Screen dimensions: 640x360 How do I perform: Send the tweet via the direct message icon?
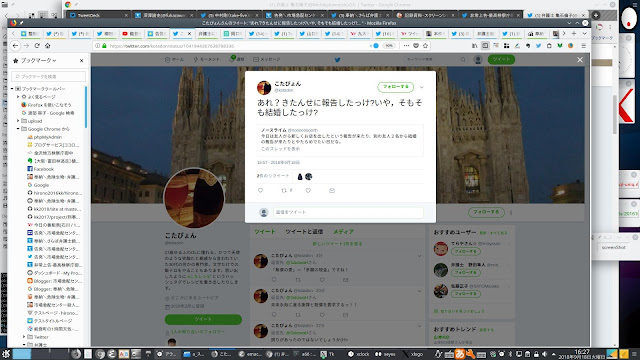(332, 190)
